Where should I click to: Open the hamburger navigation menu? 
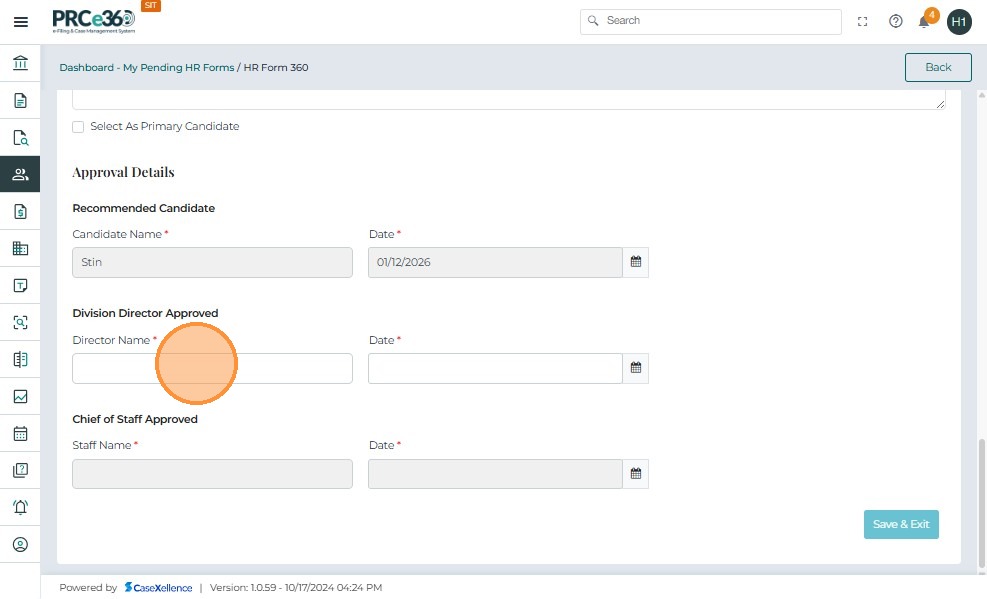pyautogui.click(x=20, y=21)
